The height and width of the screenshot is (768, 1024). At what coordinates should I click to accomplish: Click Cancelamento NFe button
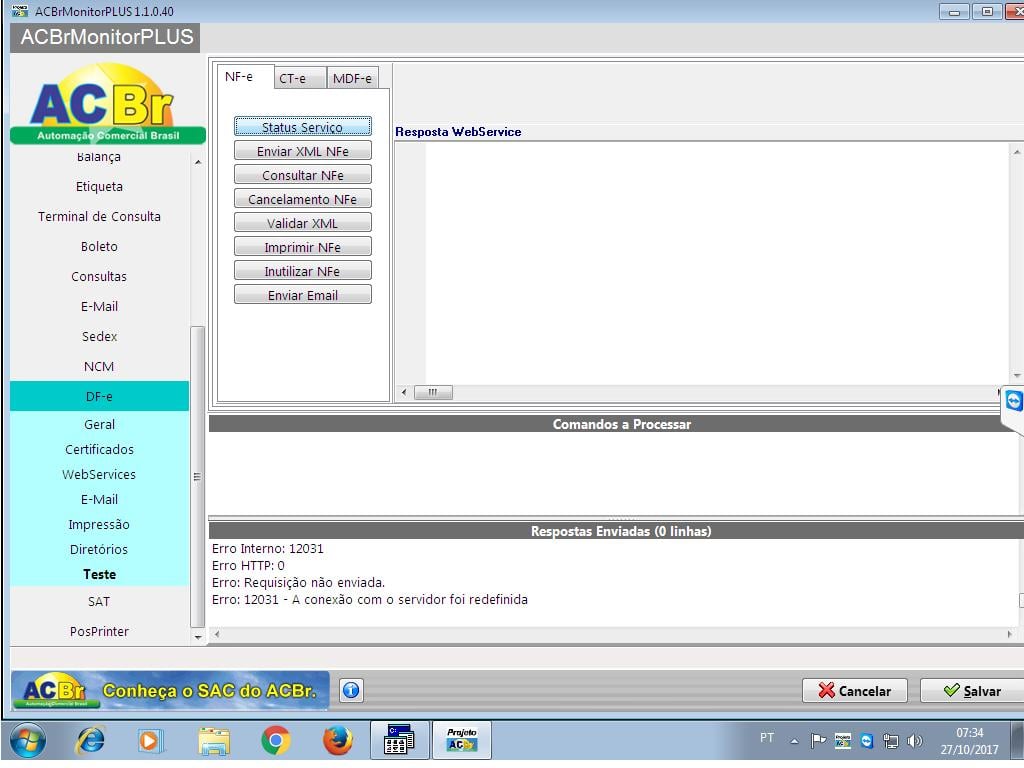[302, 199]
